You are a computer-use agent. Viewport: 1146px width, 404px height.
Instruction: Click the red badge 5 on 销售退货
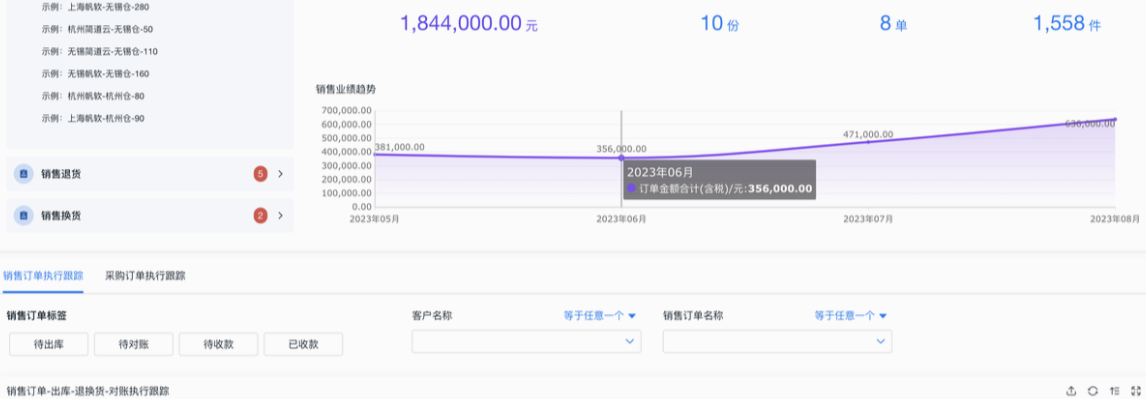coord(261,174)
